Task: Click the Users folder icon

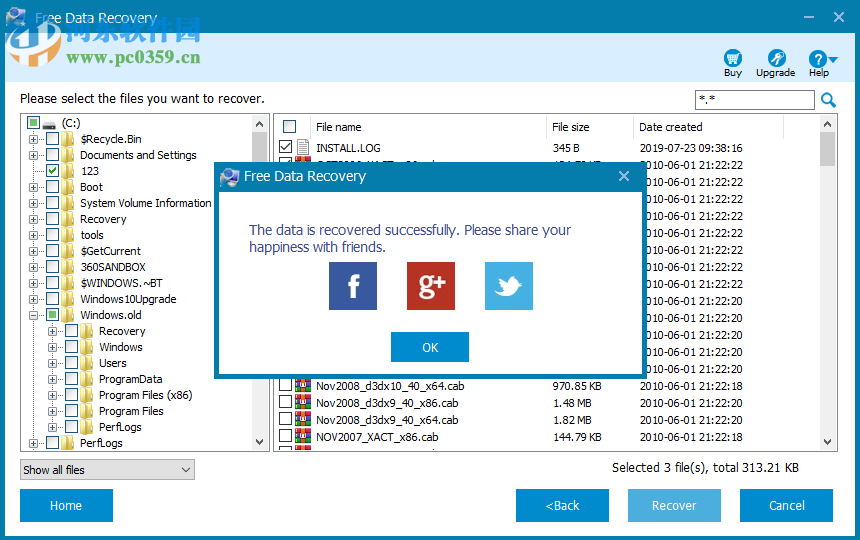Action: pyautogui.click(x=87, y=363)
